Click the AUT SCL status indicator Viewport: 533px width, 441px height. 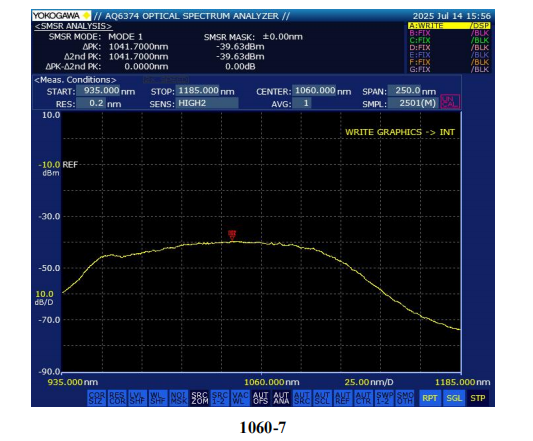(322, 398)
